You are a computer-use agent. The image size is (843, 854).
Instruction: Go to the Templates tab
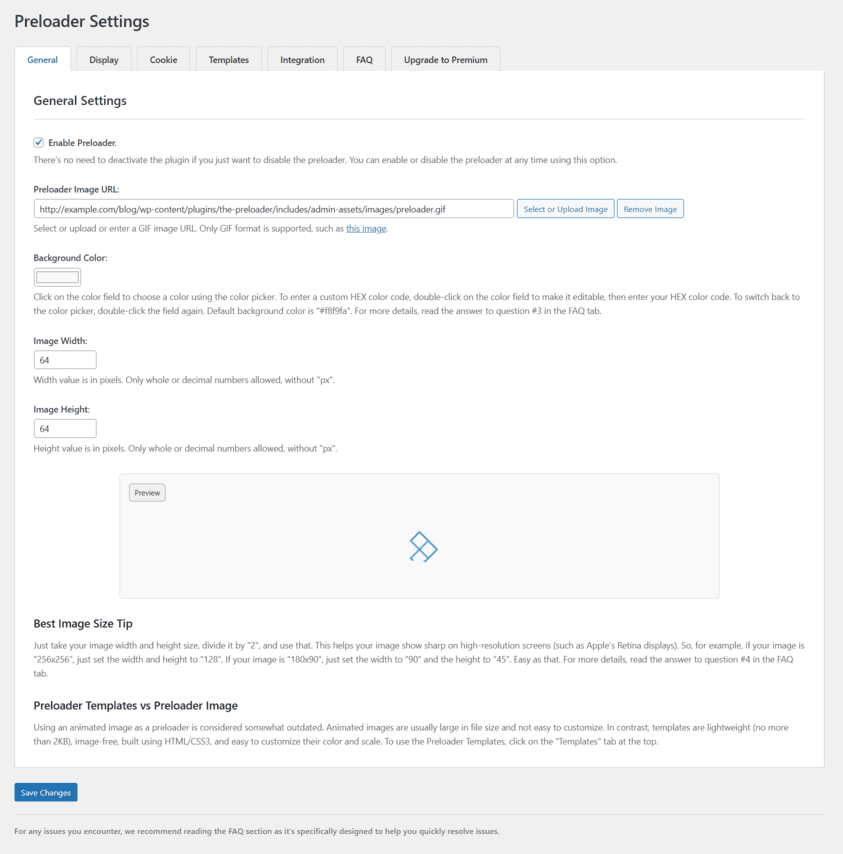(x=229, y=60)
